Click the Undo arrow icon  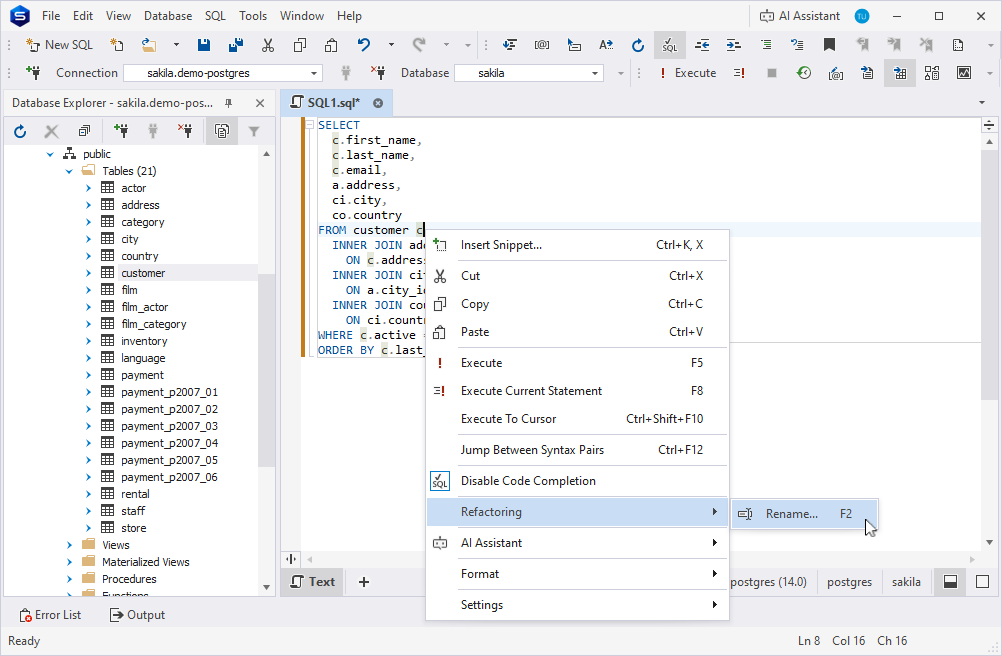pyautogui.click(x=364, y=45)
